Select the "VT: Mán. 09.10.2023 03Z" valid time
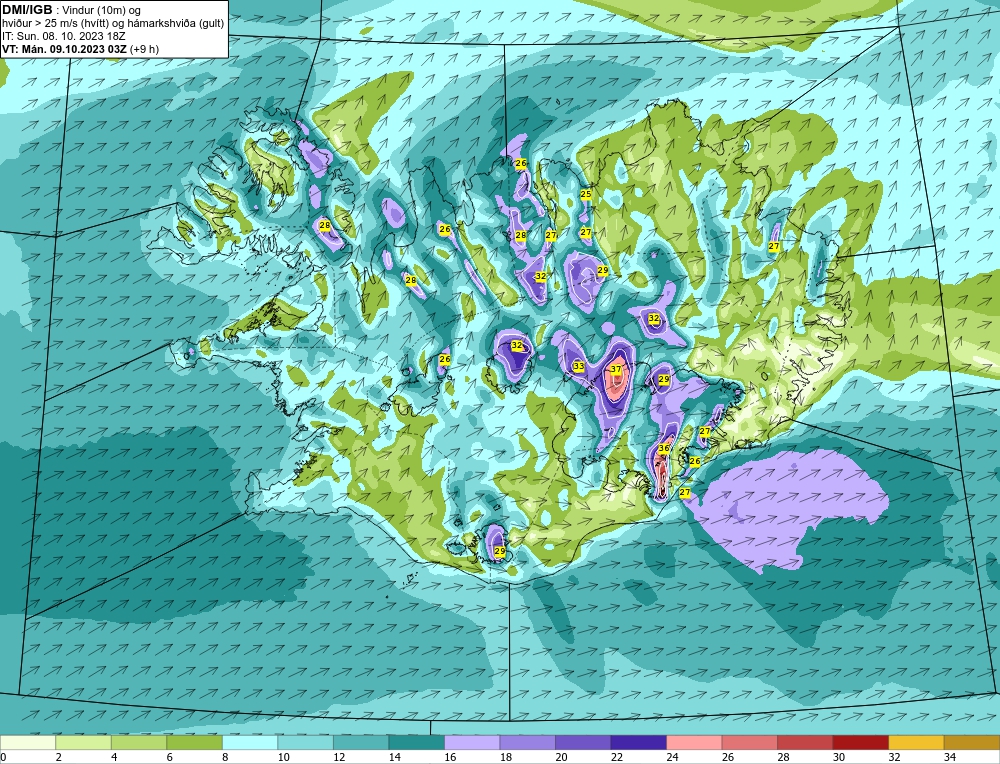This screenshot has width=1000, height=764. tap(64, 48)
